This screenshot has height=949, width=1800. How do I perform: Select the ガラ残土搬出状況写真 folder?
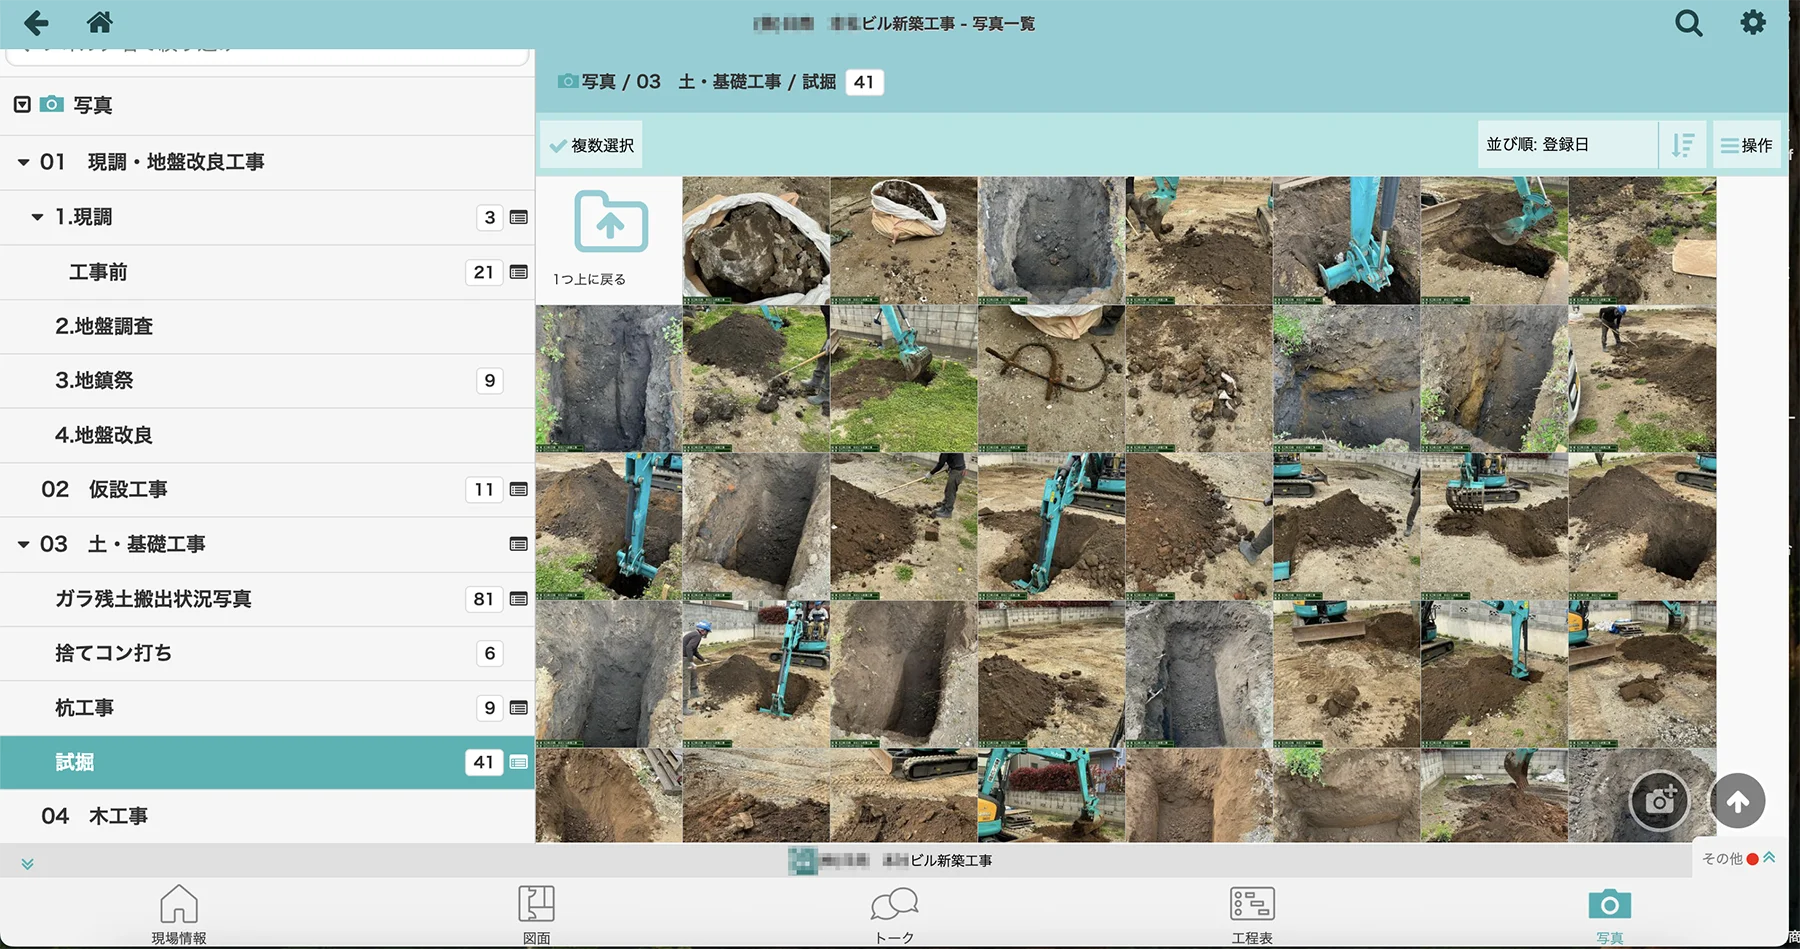[x=153, y=599]
